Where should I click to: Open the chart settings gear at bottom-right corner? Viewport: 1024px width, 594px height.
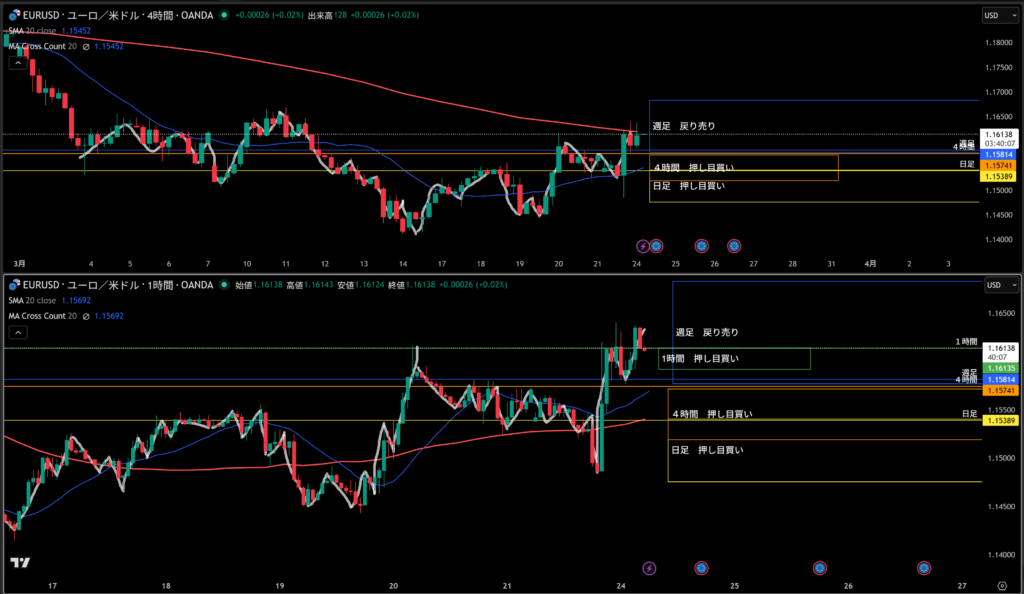point(1001,584)
